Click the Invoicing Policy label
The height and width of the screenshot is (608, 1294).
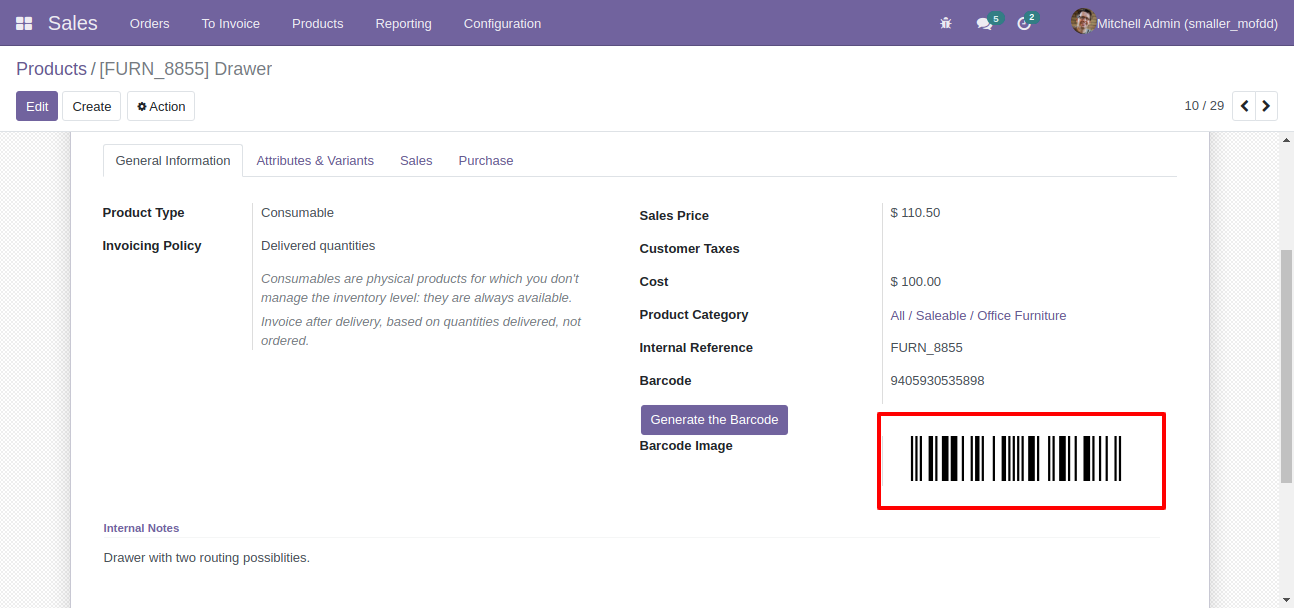click(x=152, y=246)
